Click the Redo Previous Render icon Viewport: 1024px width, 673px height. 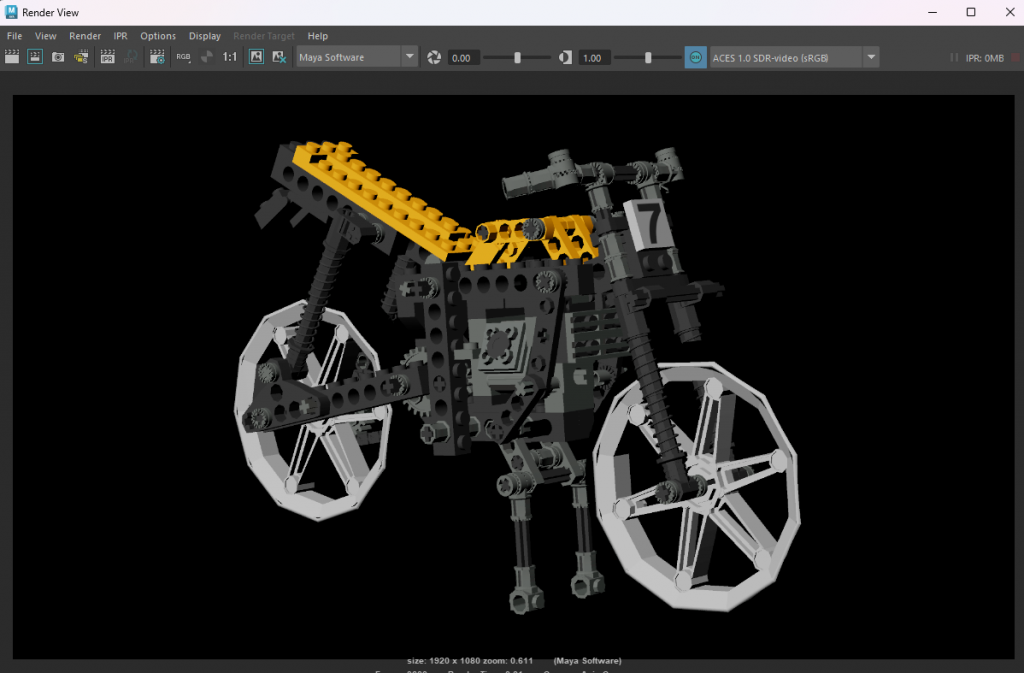(x=12, y=58)
